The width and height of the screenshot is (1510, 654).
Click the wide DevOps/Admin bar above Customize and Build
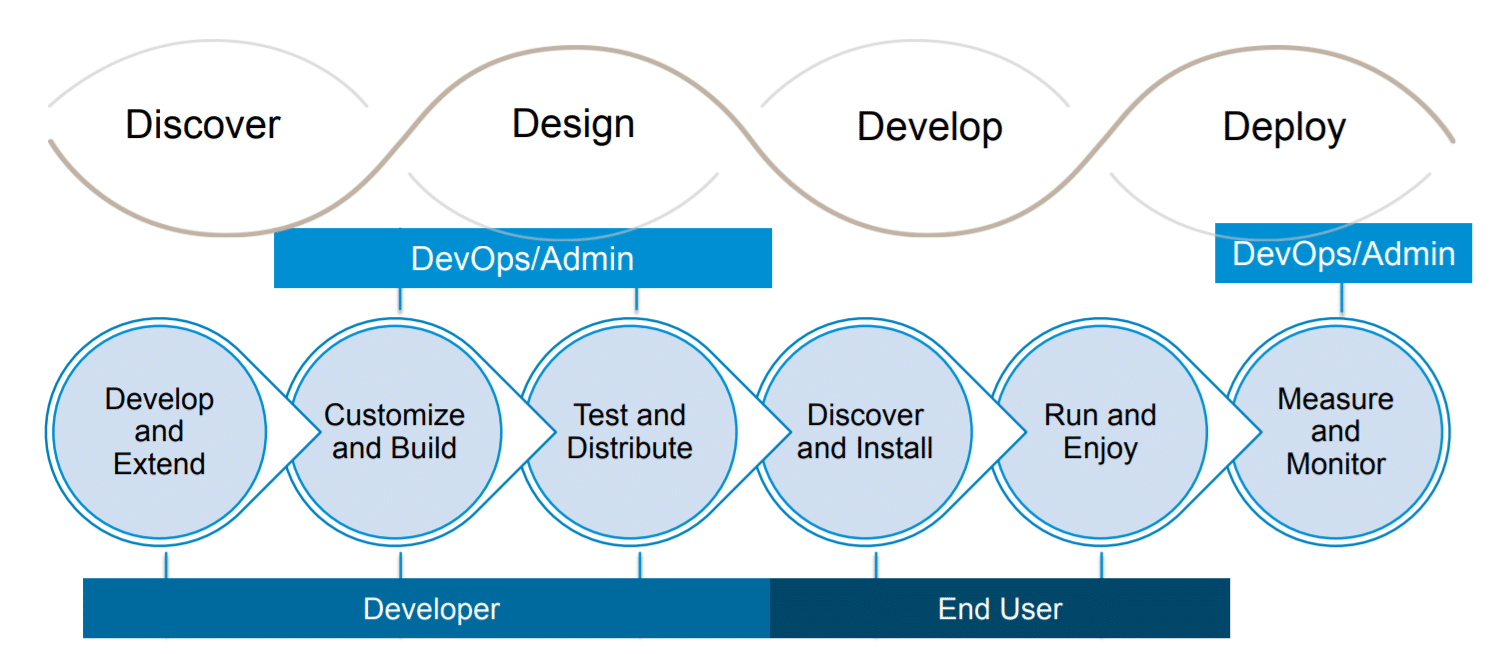tap(522, 258)
